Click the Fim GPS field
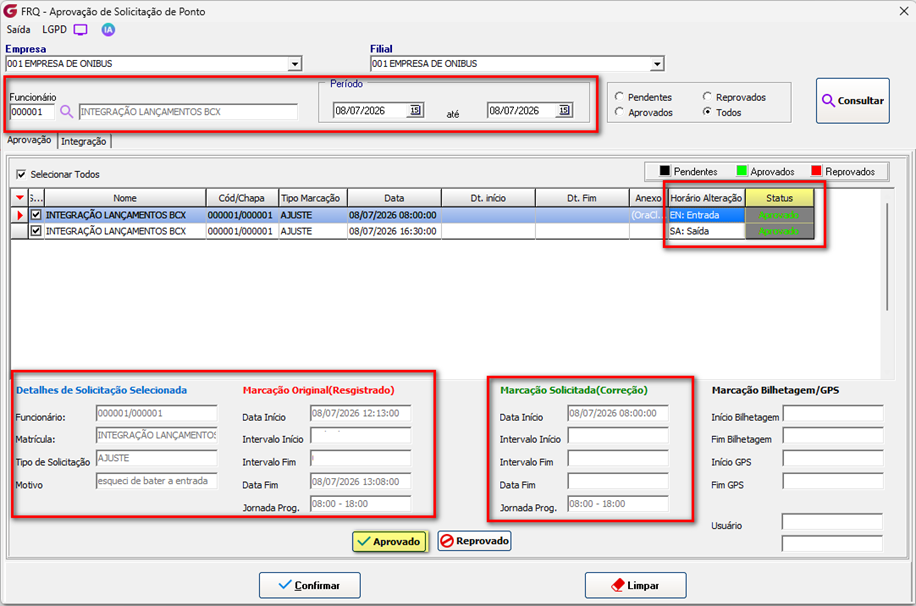916x606 pixels. (833, 482)
